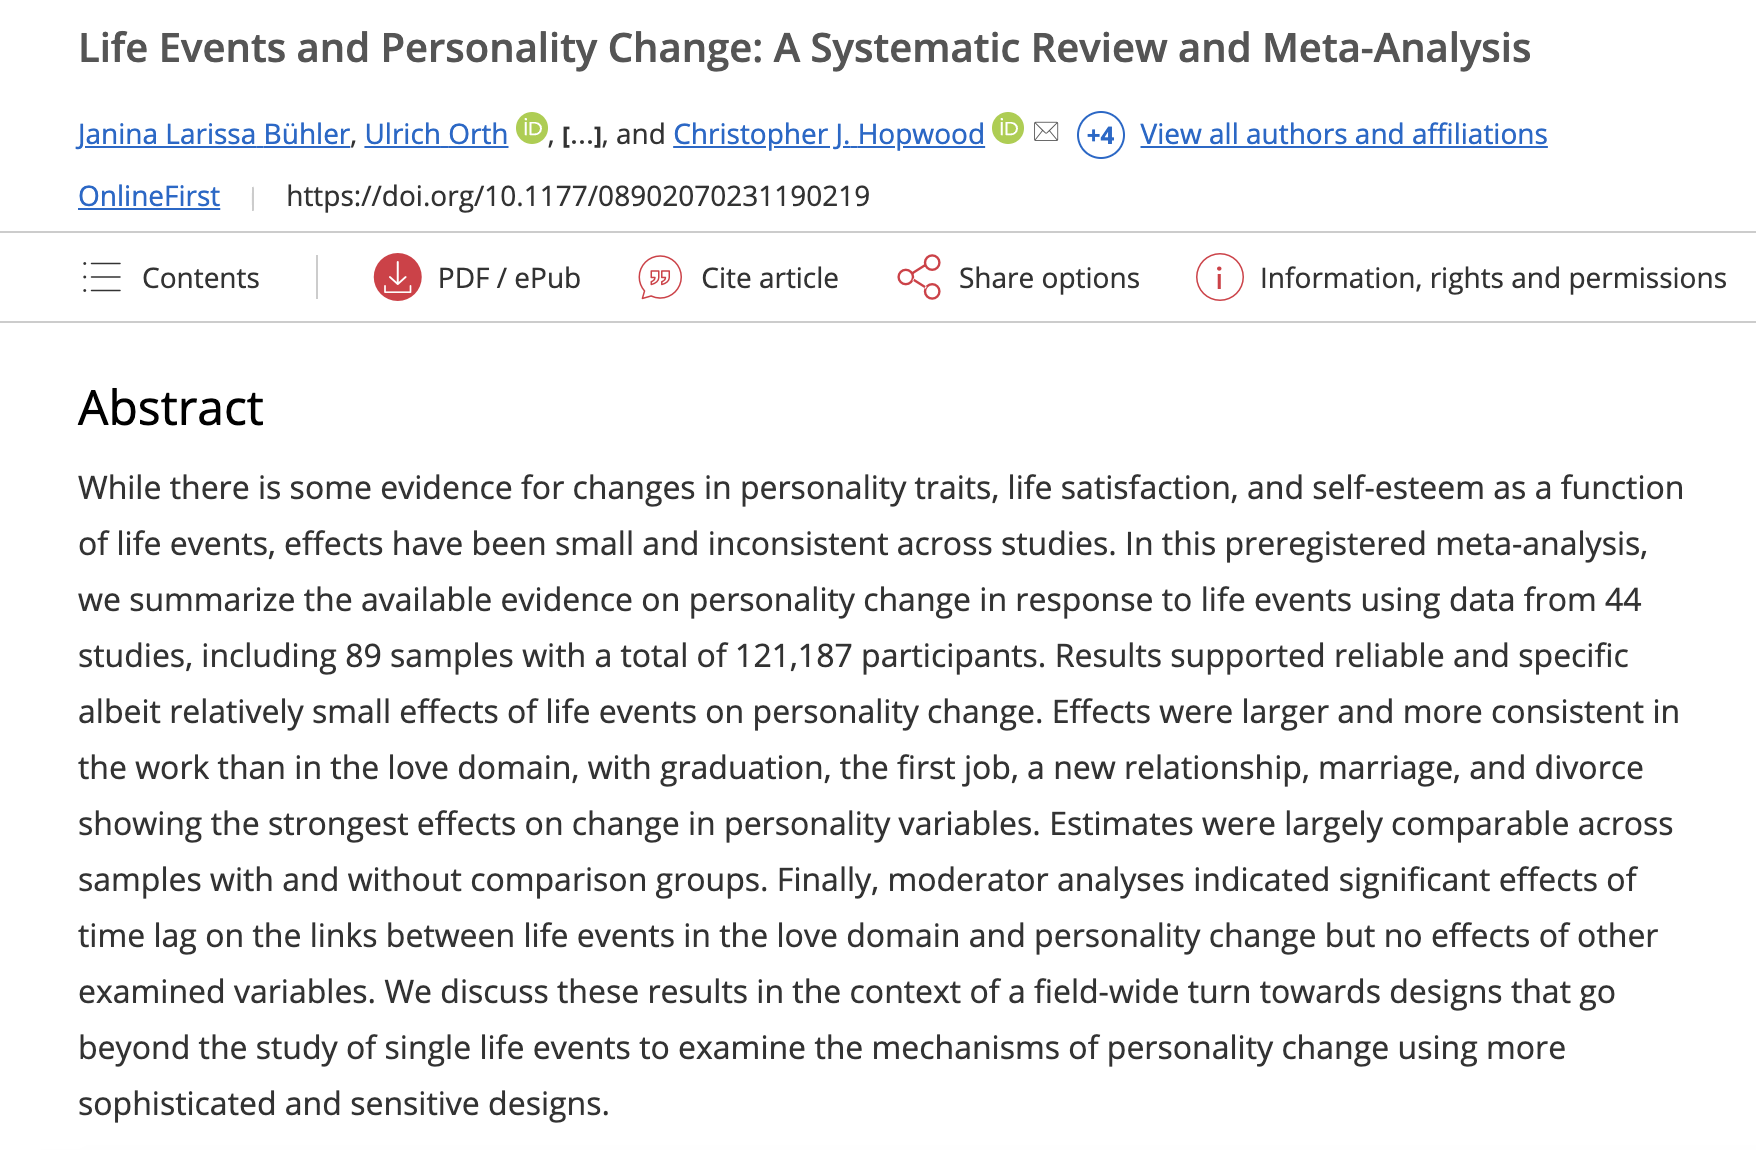Click the Share options network icon

[919, 277]
